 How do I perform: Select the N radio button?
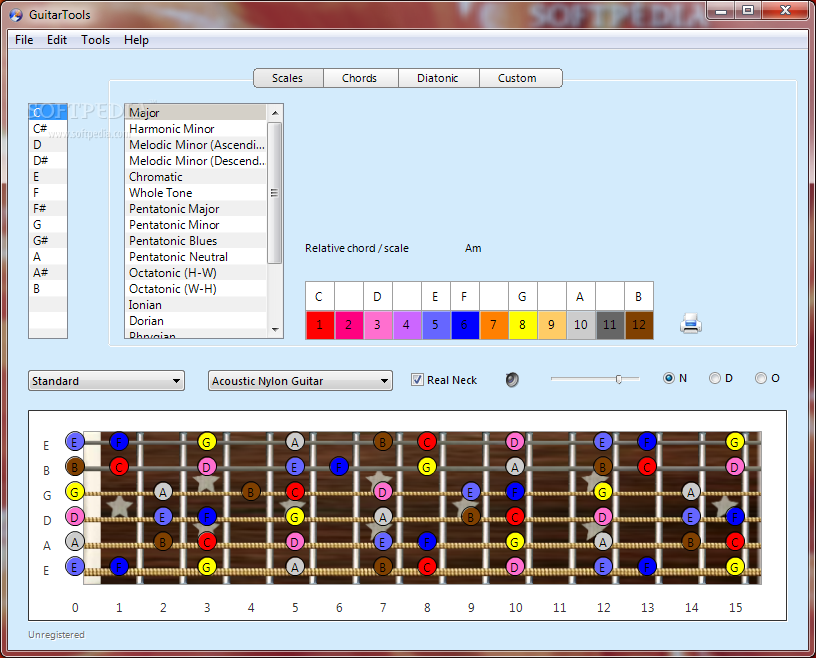tap(669, 378)
